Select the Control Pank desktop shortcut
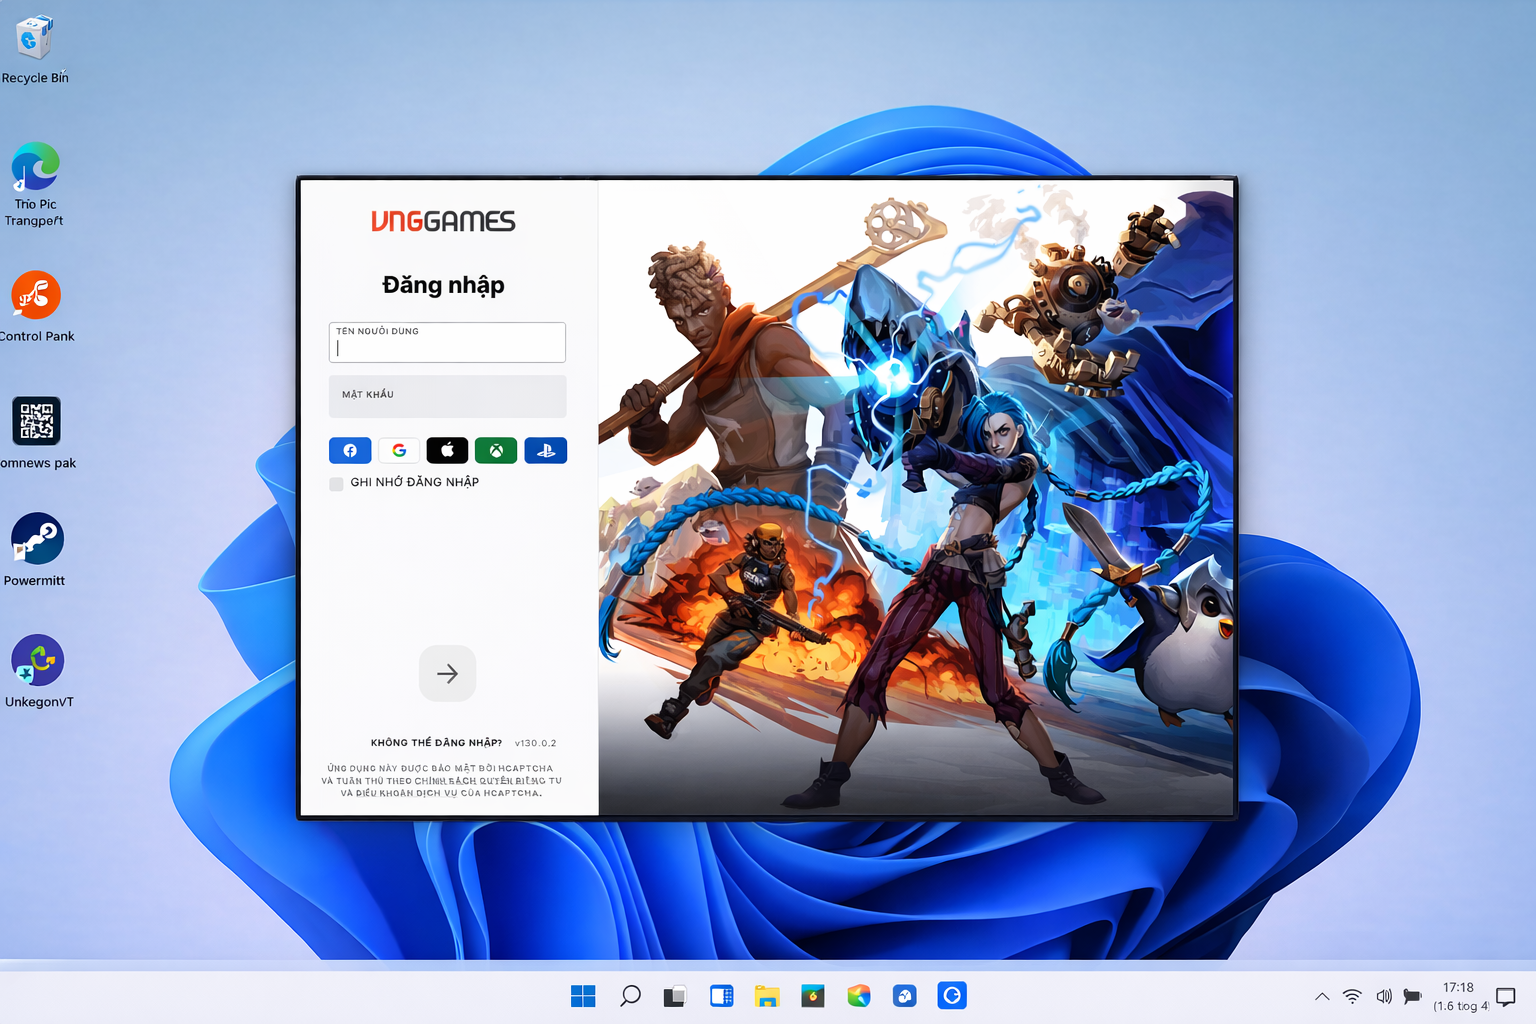The image size is (1536, 1024). coord(36,296)
